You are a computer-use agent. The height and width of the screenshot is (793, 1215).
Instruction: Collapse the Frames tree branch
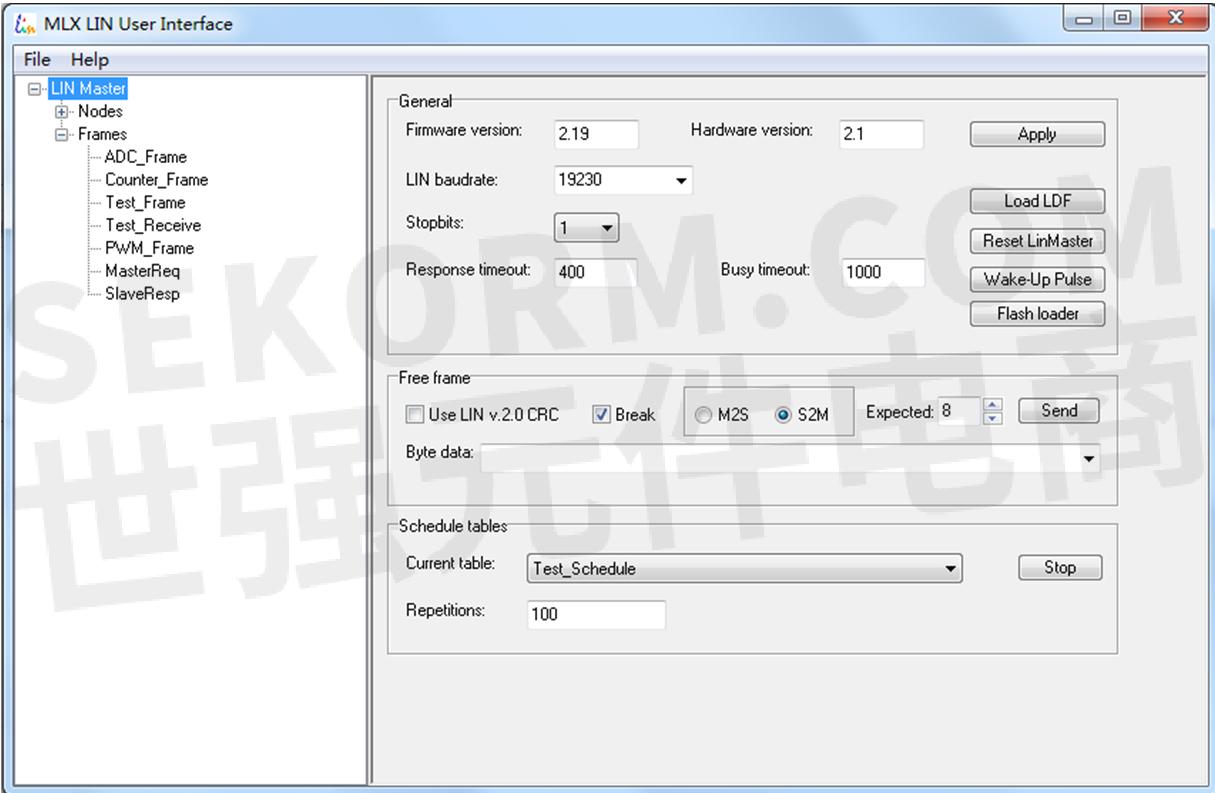click(x=62, y=134)
